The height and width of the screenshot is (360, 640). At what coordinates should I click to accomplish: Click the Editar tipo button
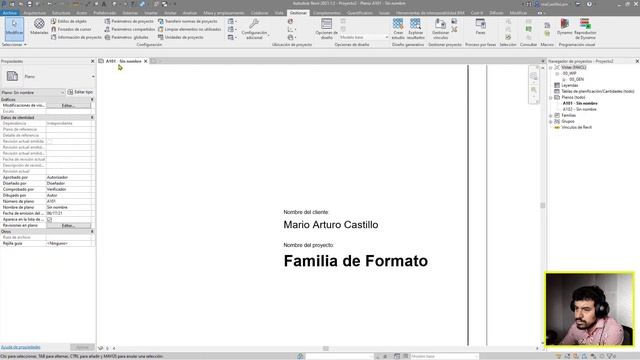(x=80, y=92)
